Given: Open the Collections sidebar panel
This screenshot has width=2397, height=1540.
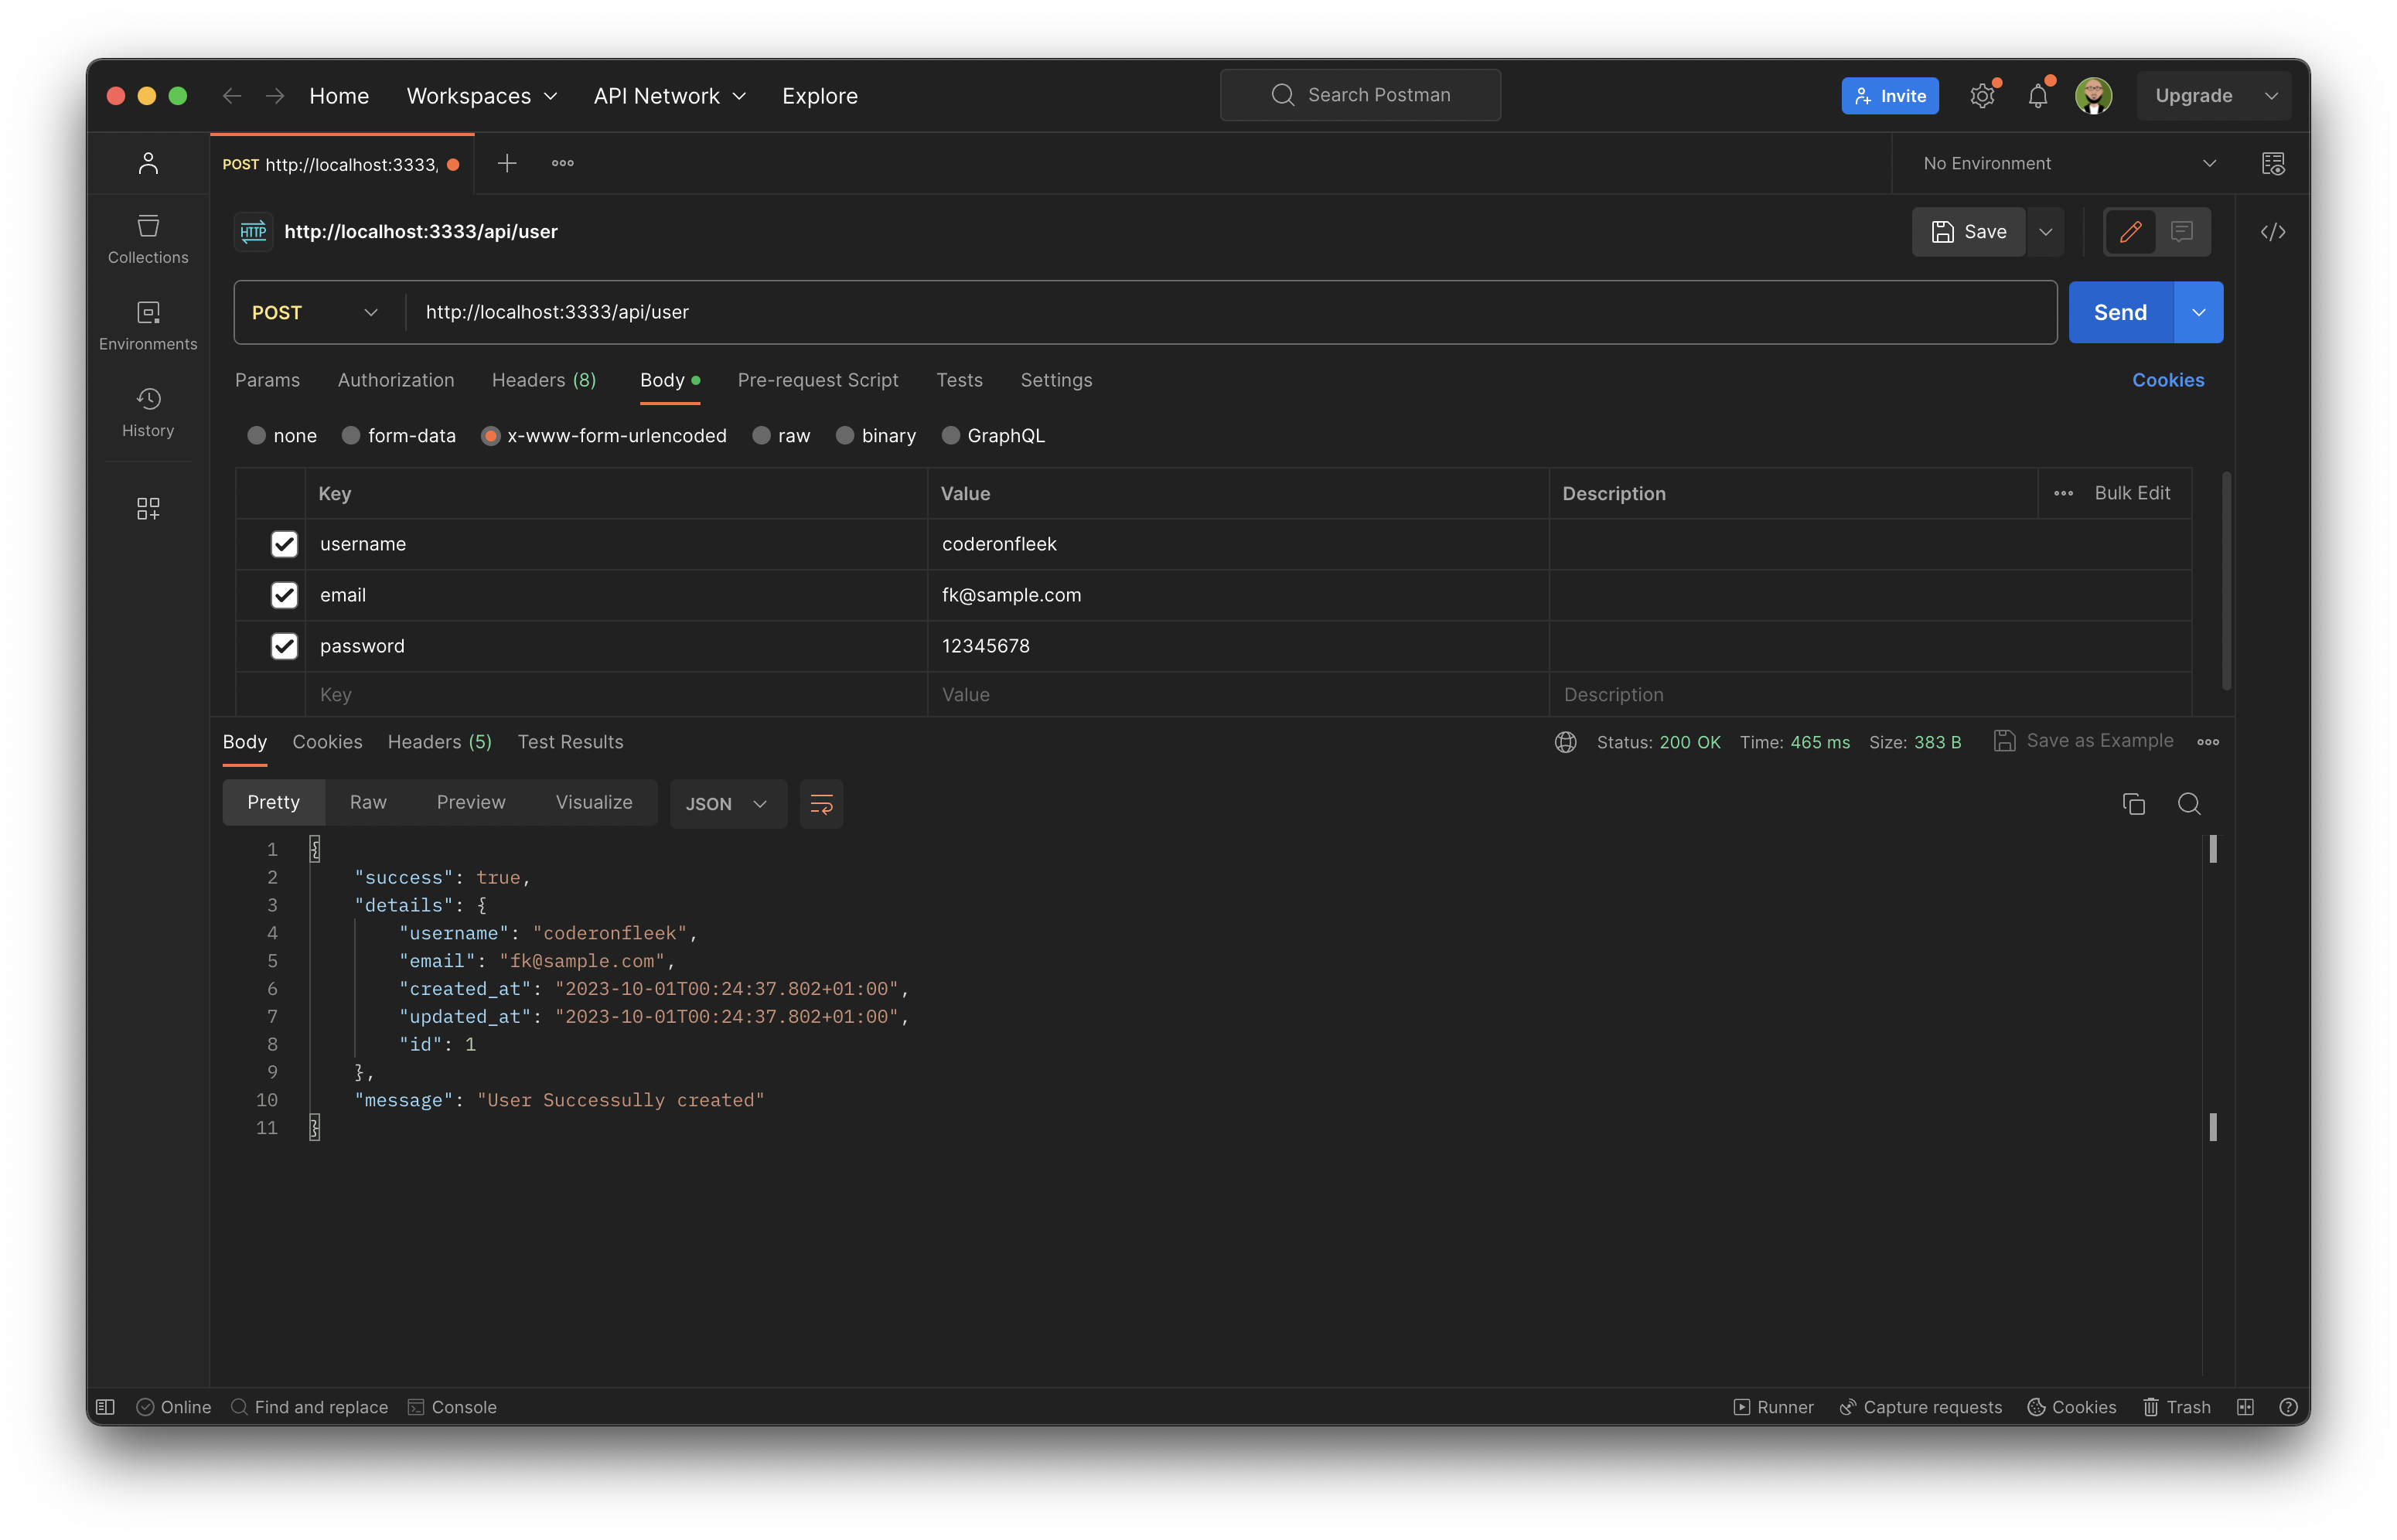Looking at the screenshot, I should [148, 239].
